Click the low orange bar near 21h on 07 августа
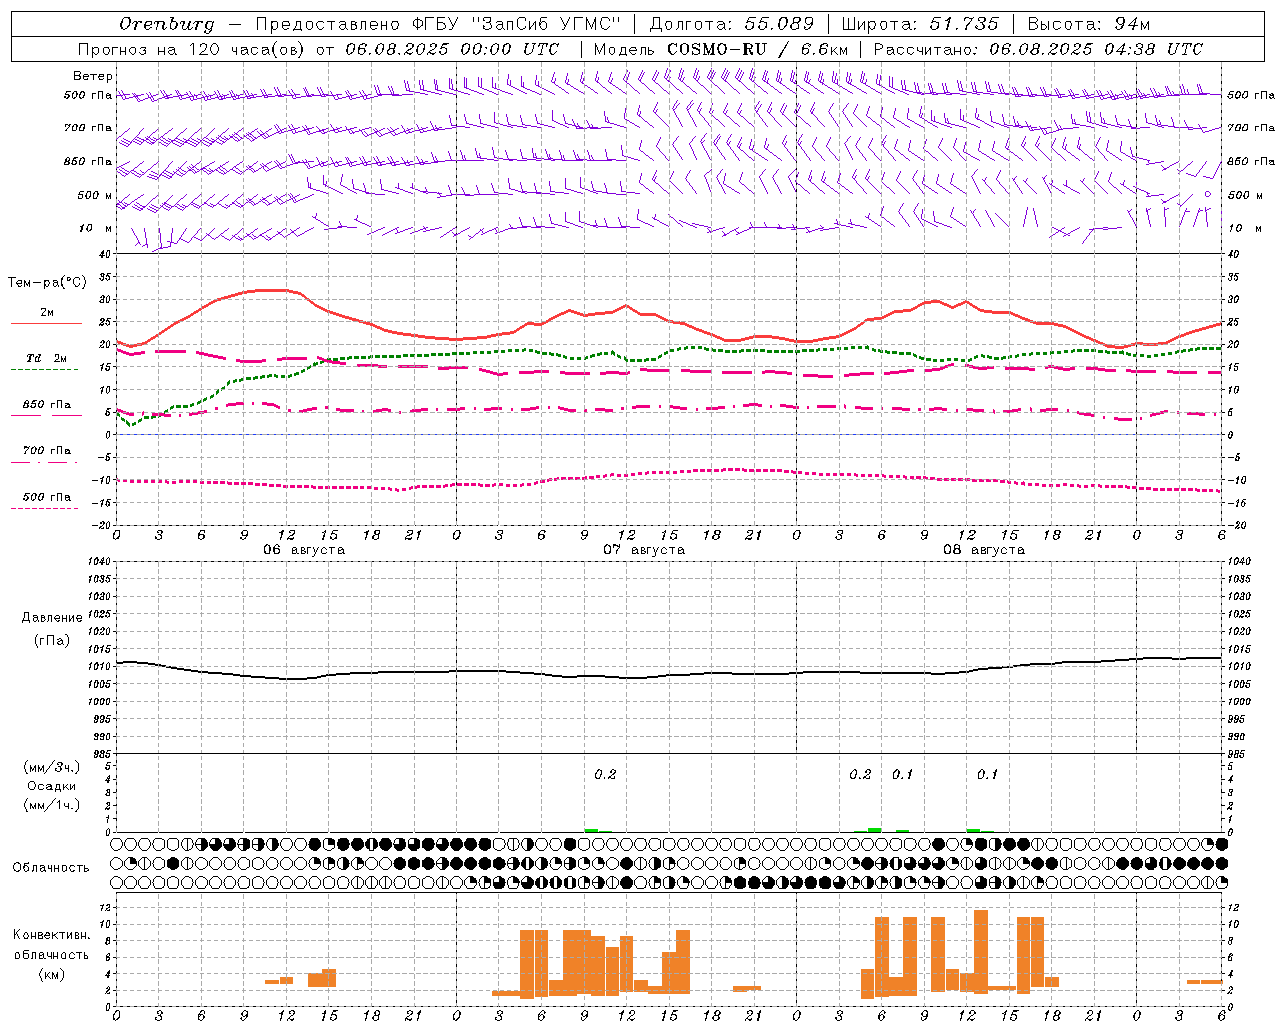 [747, 988]
